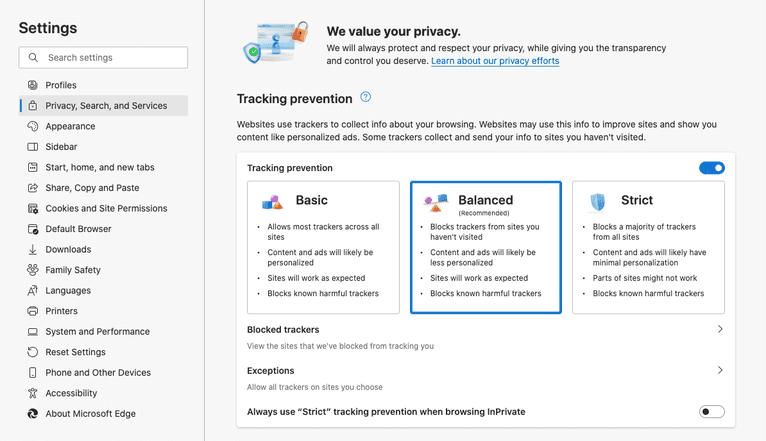
Task: Click the Downloads arrow icon
Action: 33,249
